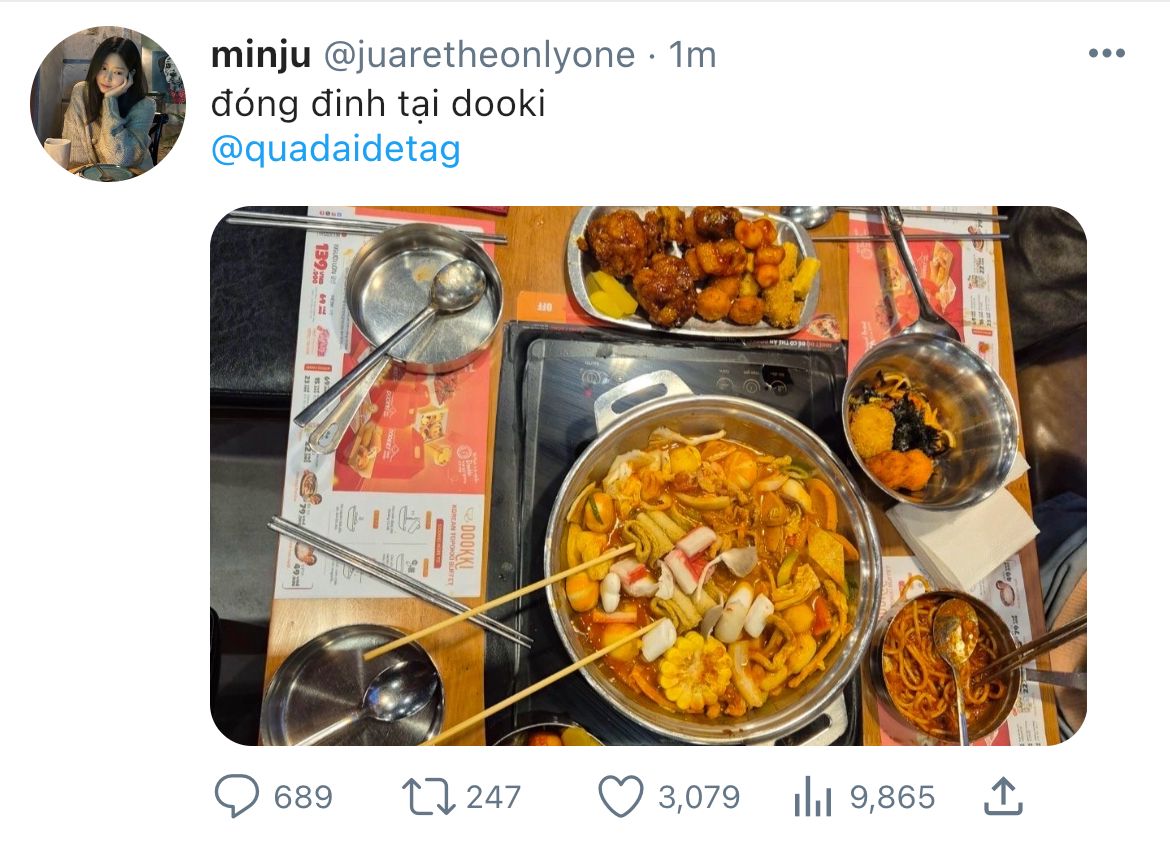Retweet using the retweet arrows icon
The image size is (1170, 845).
click(x=428, y=797)
